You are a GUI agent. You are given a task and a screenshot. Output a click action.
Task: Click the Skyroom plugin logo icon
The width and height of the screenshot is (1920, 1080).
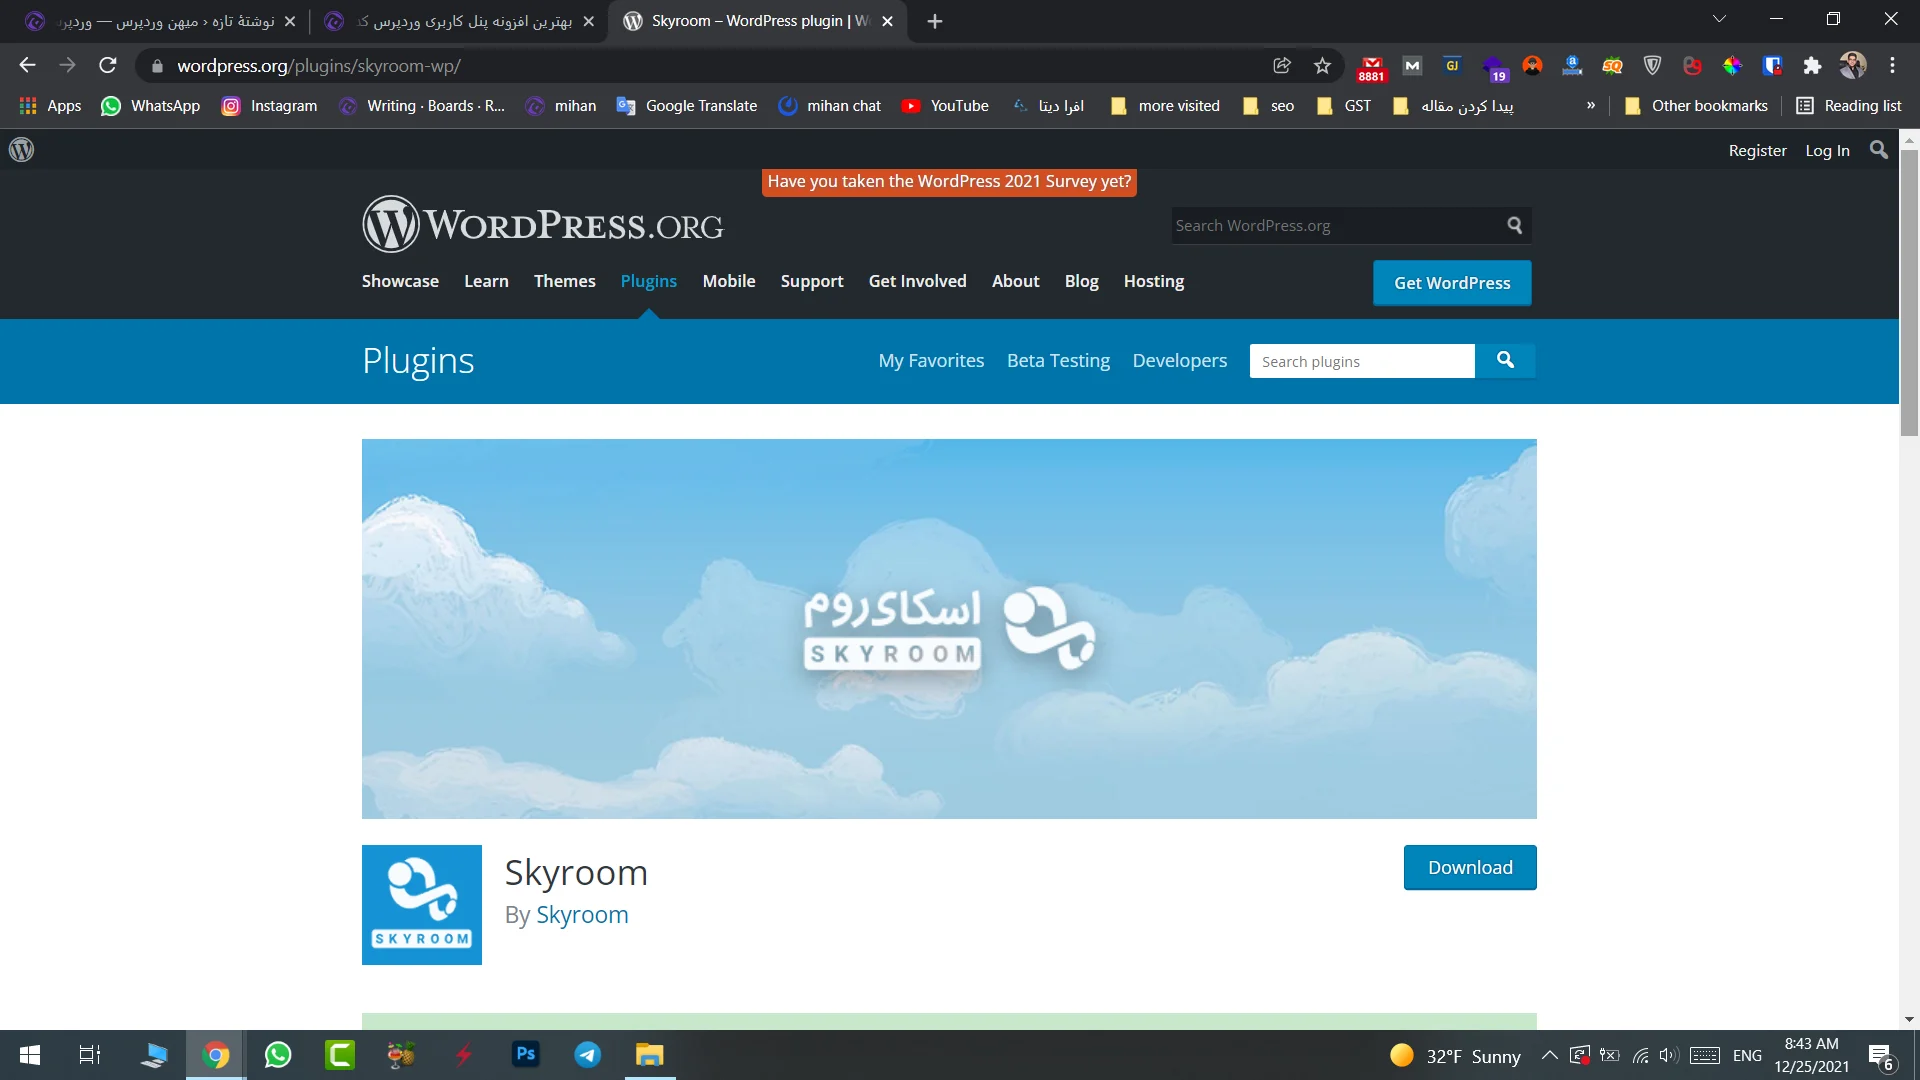(421, 905)
